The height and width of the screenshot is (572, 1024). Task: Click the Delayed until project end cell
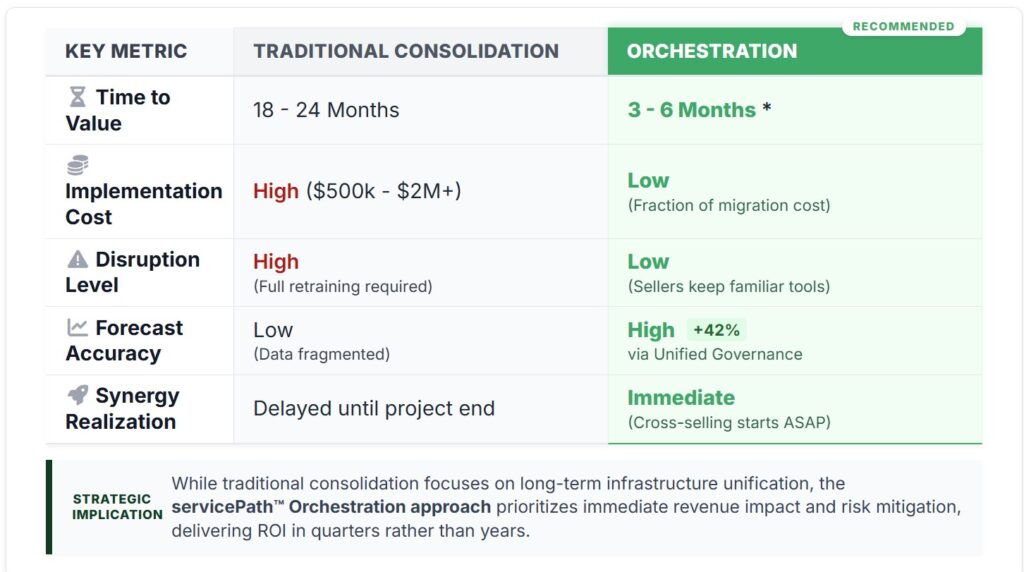click(x=374, y=409)
